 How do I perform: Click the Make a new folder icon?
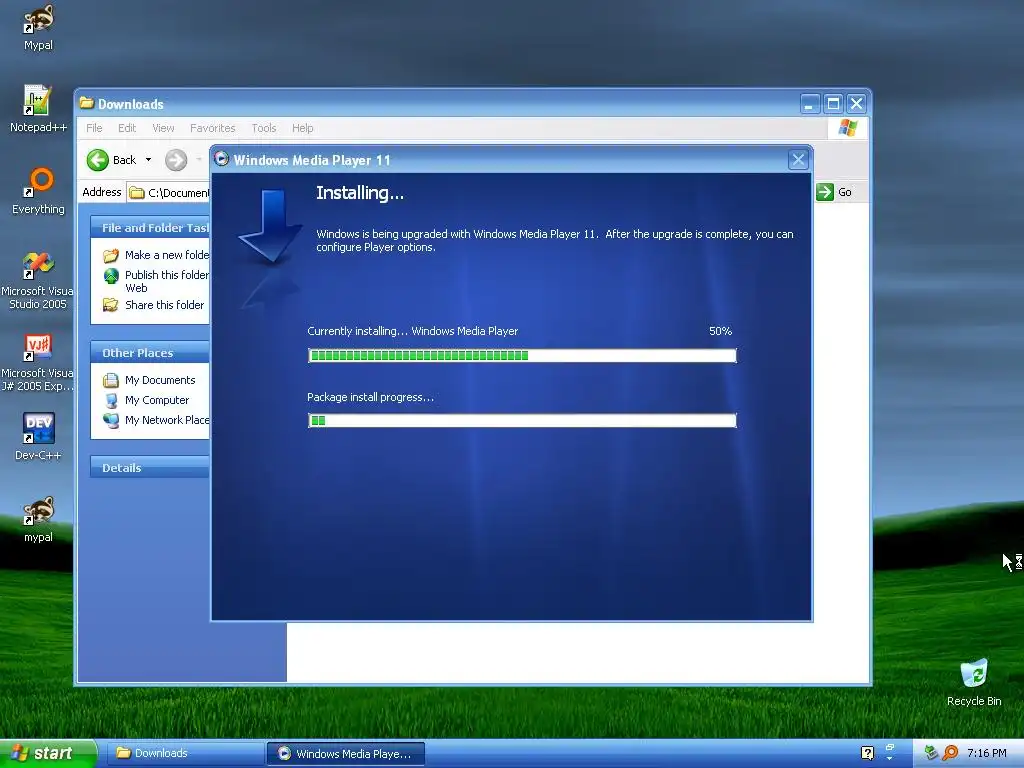click(111, 255)
